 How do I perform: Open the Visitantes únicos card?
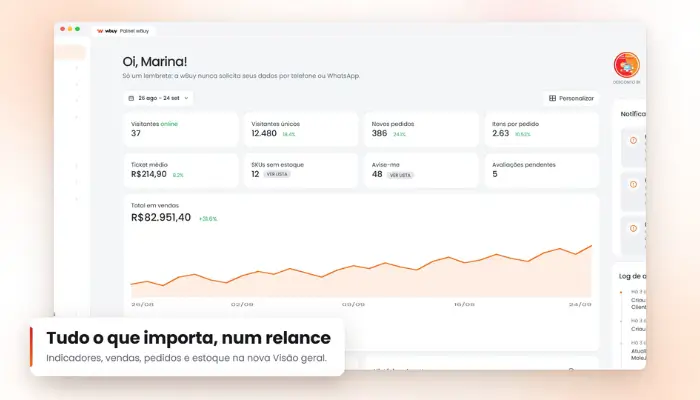[301, 129]
